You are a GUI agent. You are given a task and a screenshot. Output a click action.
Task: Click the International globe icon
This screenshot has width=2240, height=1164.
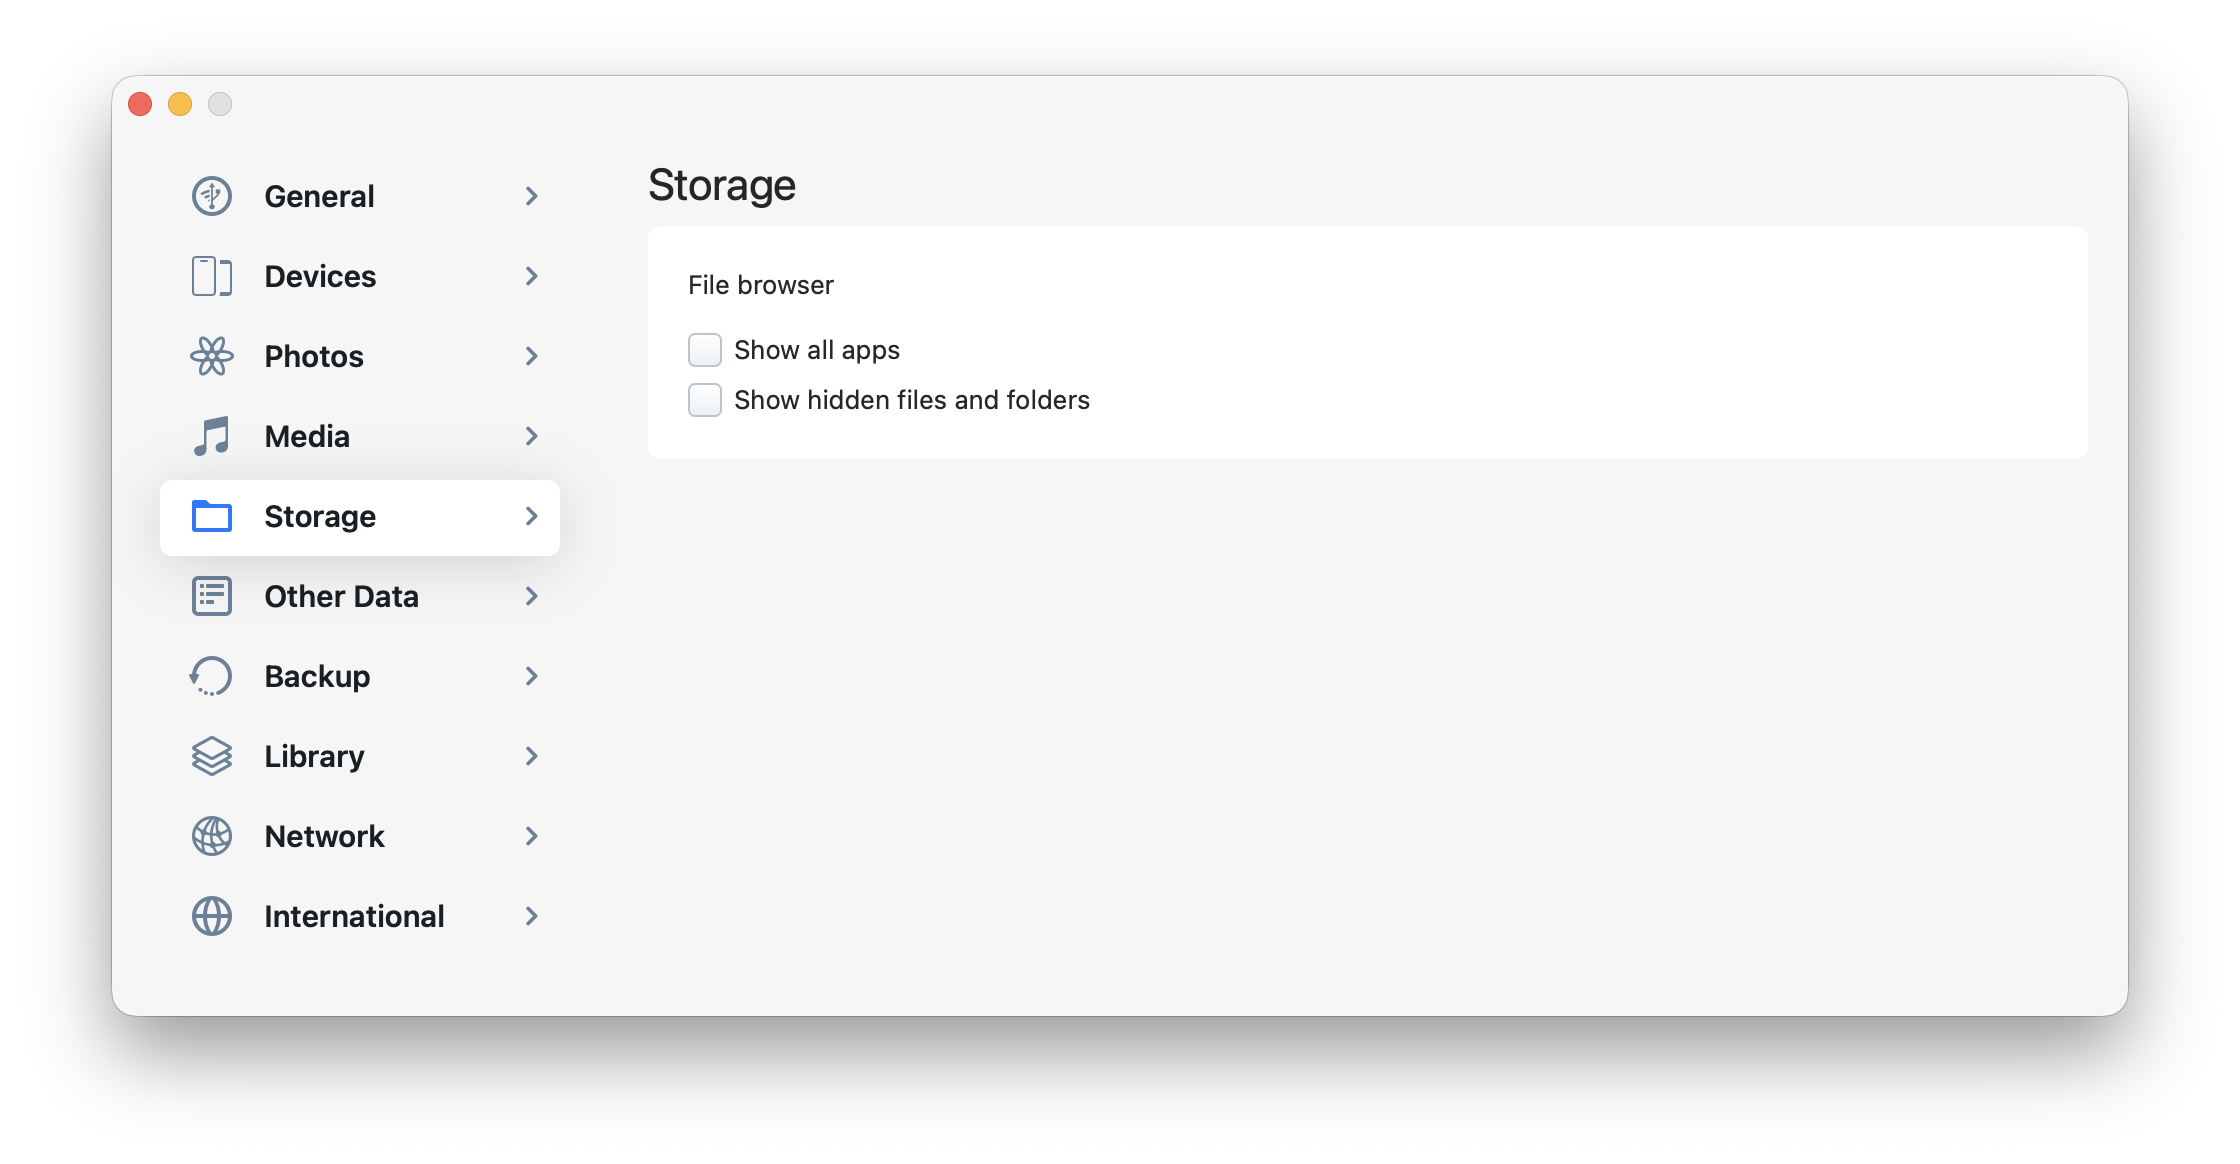212,916
